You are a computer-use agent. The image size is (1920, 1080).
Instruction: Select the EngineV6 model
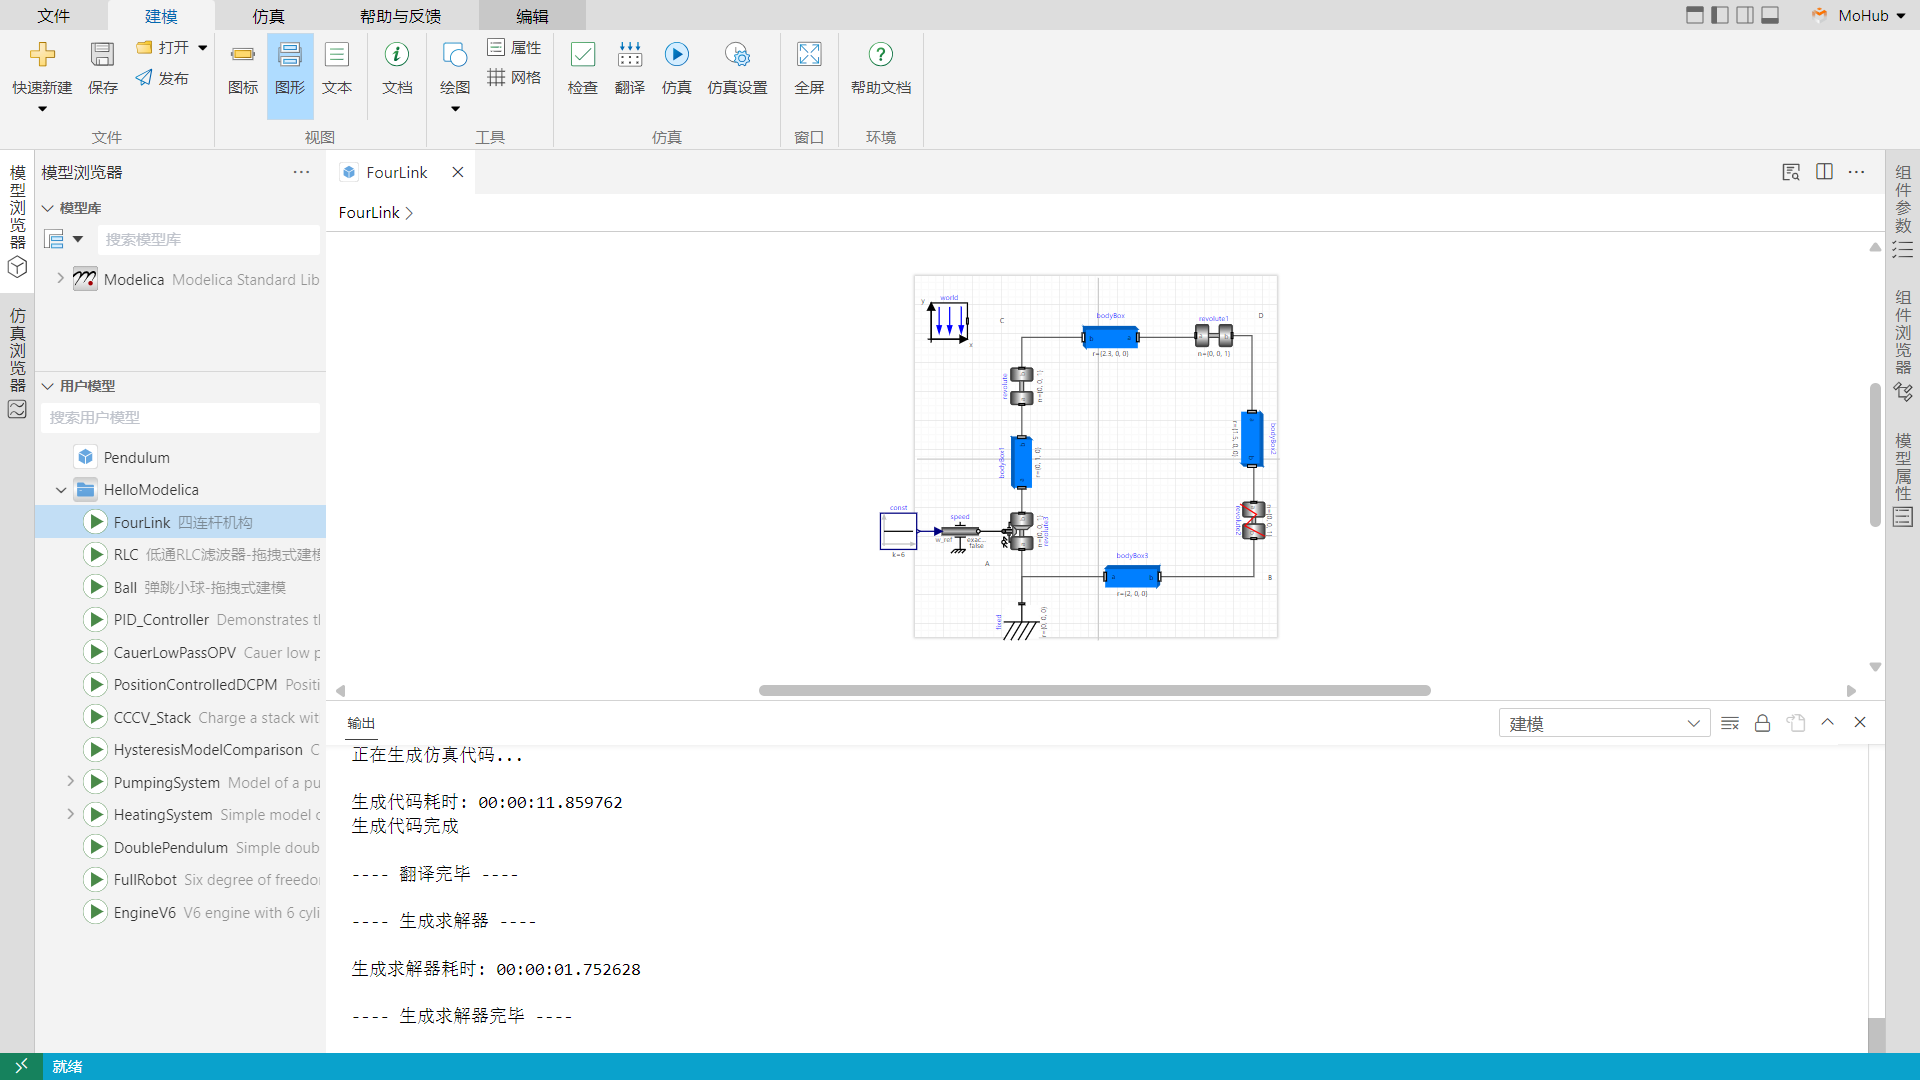pyautogui.click(x=180, y=912)
